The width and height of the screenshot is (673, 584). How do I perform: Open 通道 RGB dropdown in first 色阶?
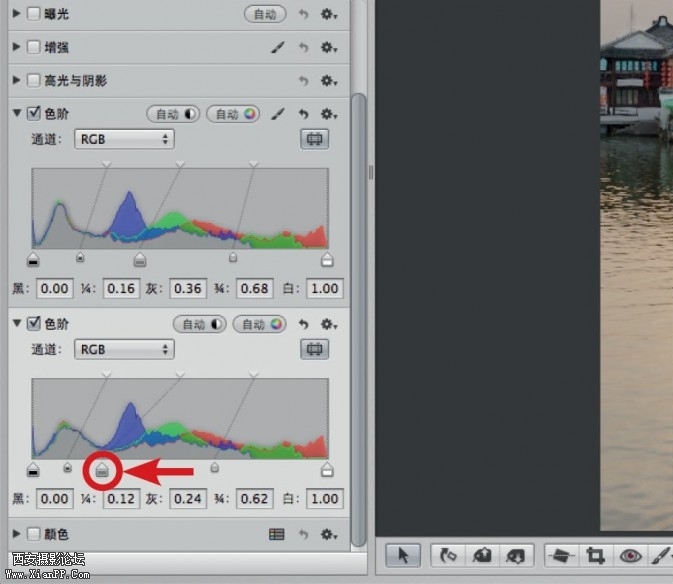(x=124, y=139)
